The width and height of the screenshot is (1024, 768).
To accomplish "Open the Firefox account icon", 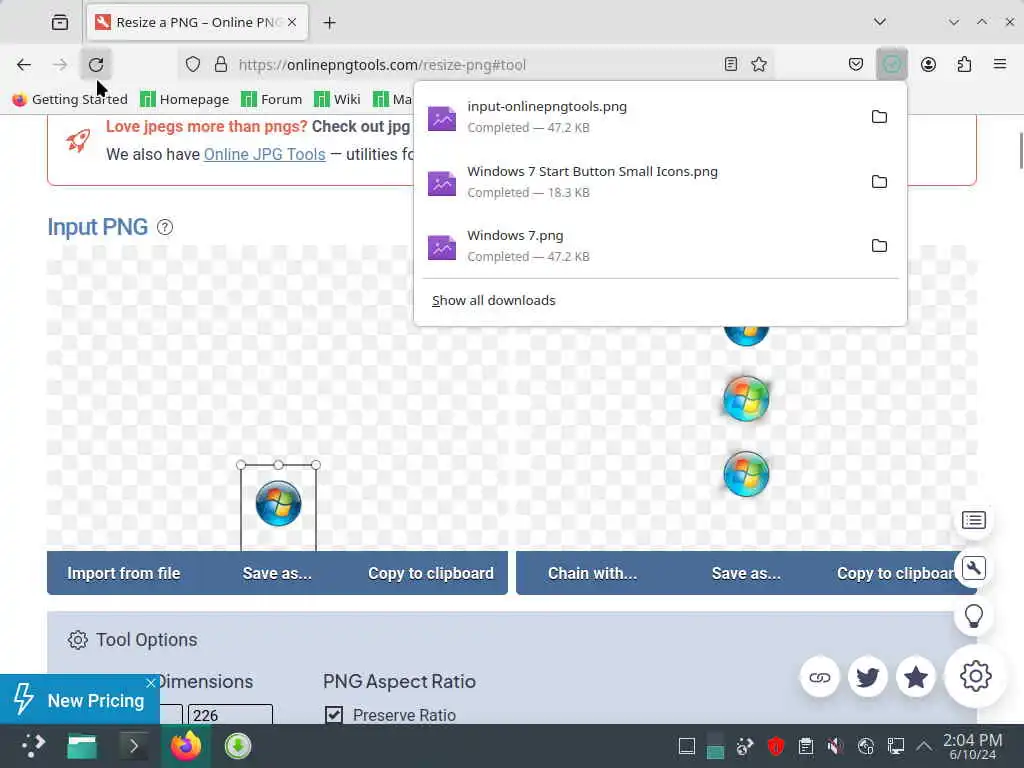I will [x=928, y=64].
